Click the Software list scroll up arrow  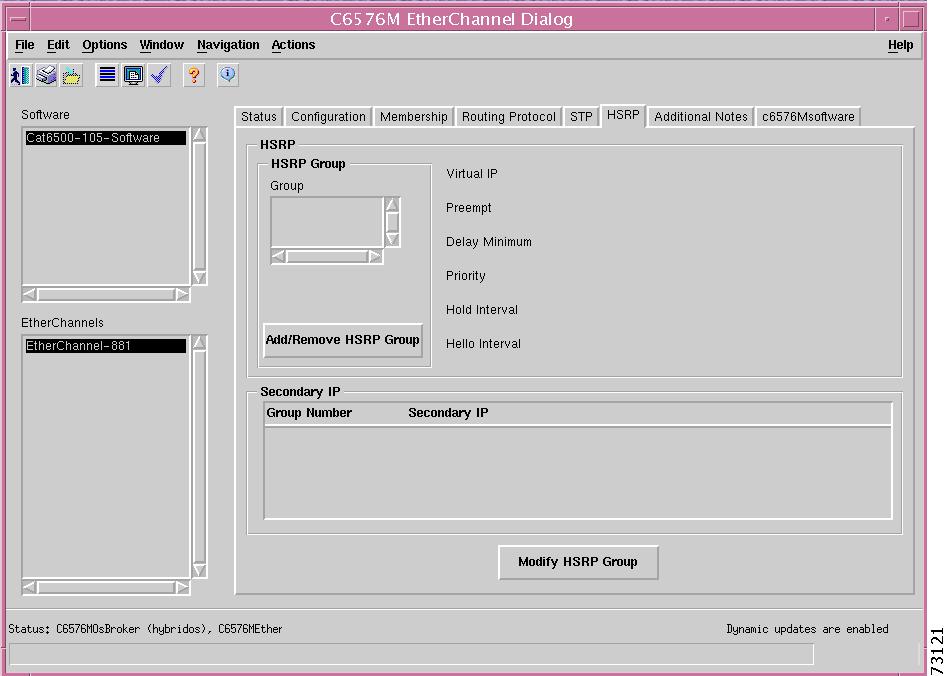pyautogui.click(x=199, y=135)
